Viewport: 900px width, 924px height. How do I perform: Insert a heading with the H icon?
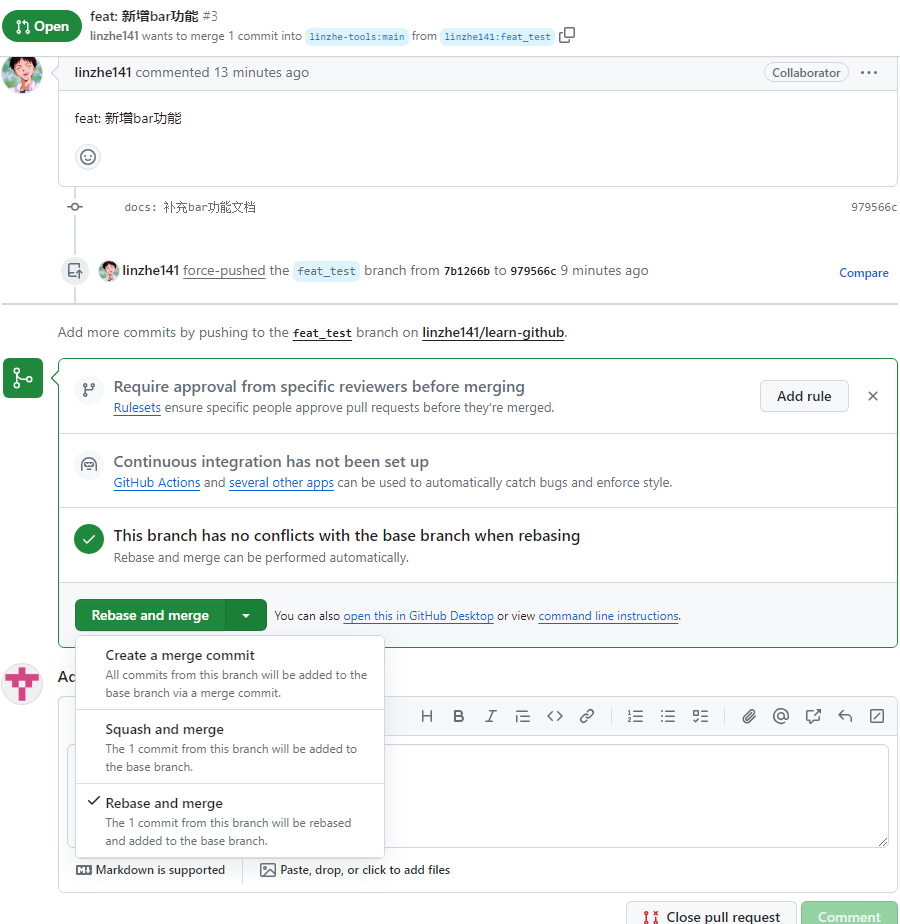[427, 716]
